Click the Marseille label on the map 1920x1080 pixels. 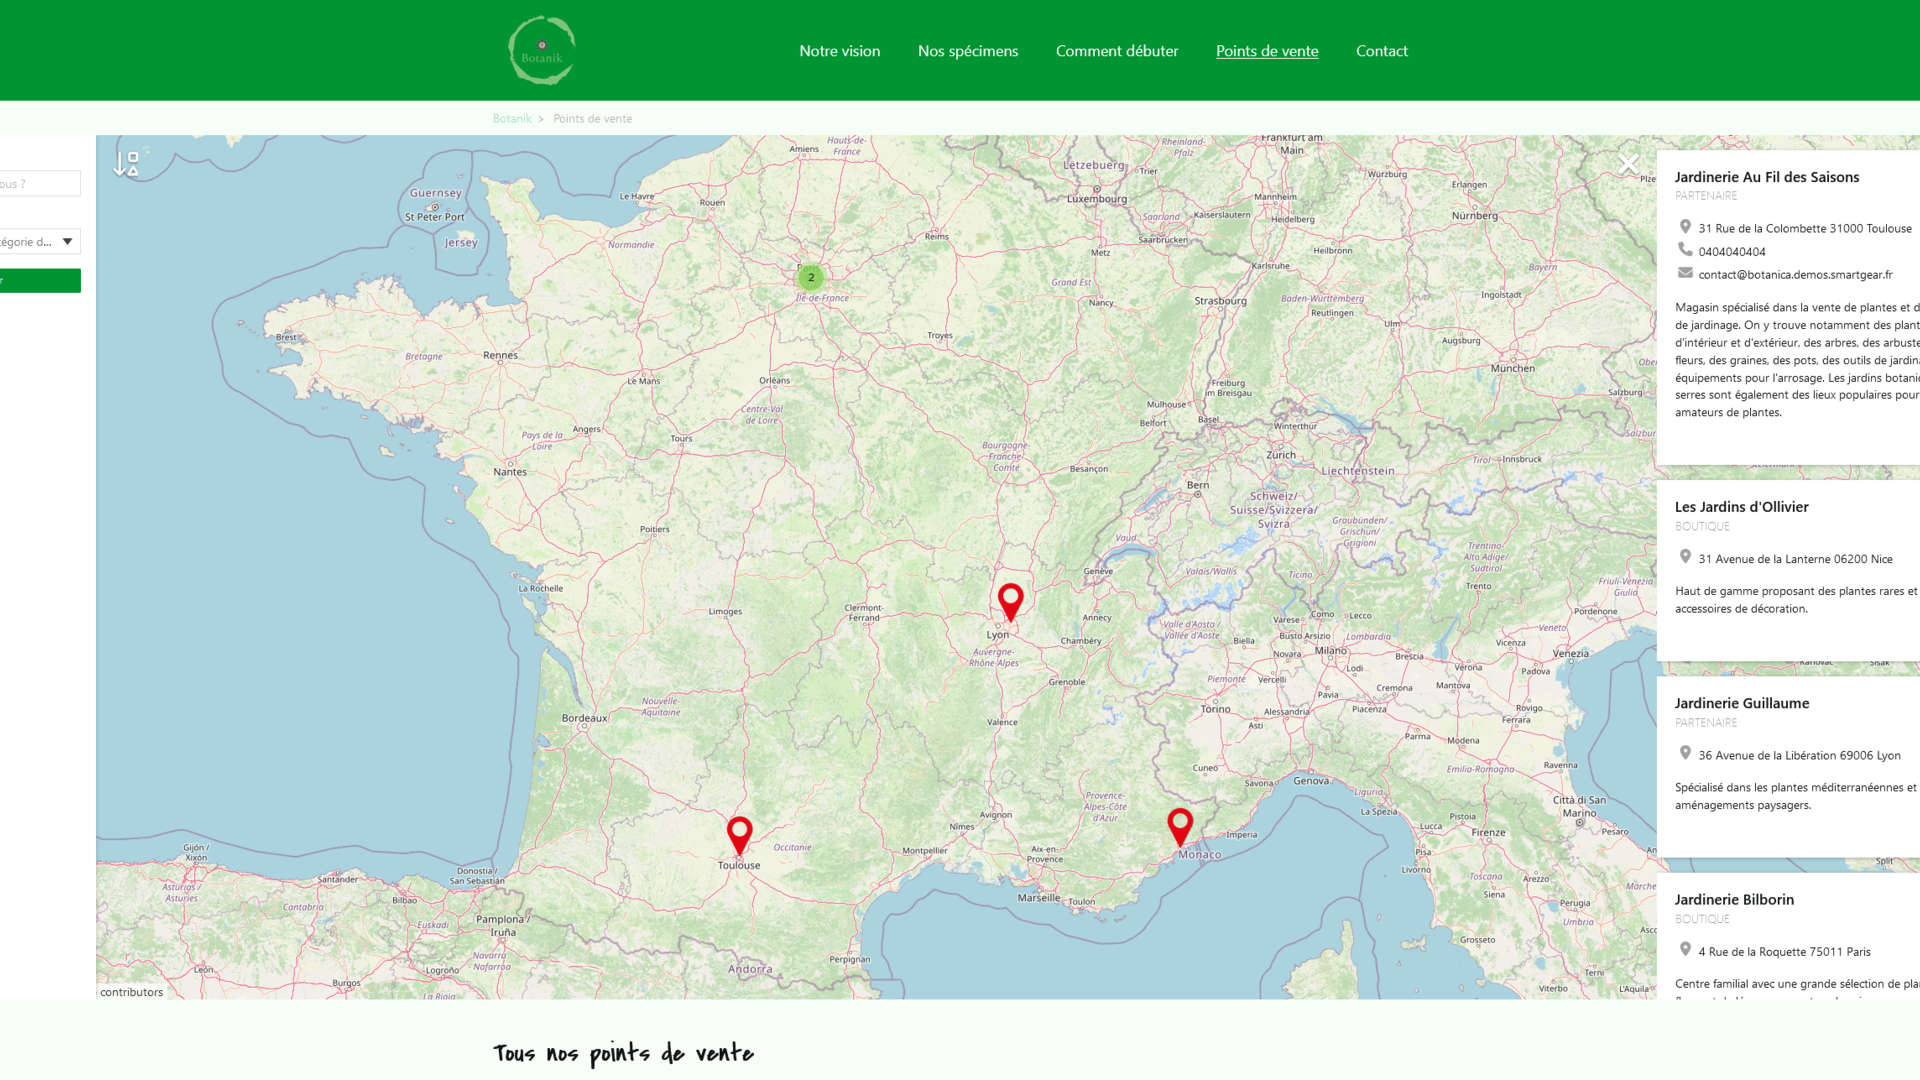coord(1038,898)
